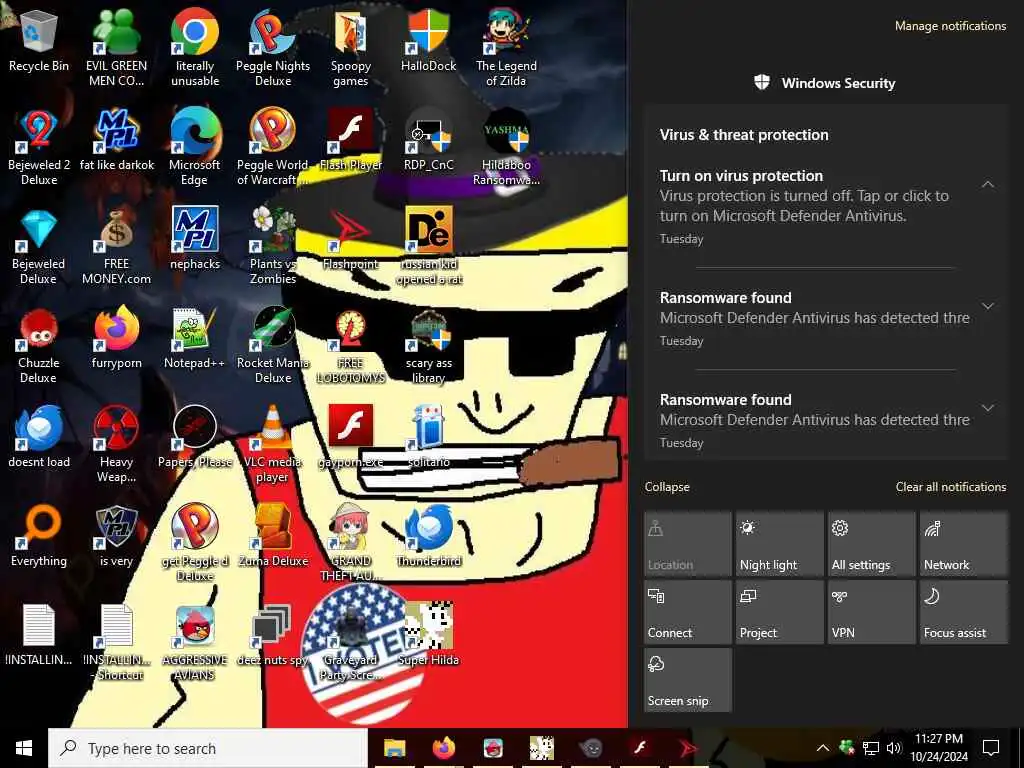Close the Action Center via taskbar notification icon

tap(991, 748)
